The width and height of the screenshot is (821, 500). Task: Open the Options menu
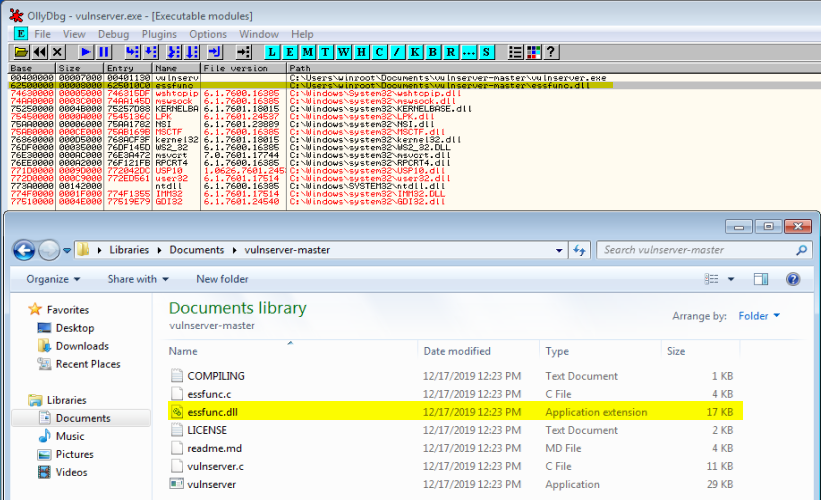pyautogui.click(x=208, y=34)
